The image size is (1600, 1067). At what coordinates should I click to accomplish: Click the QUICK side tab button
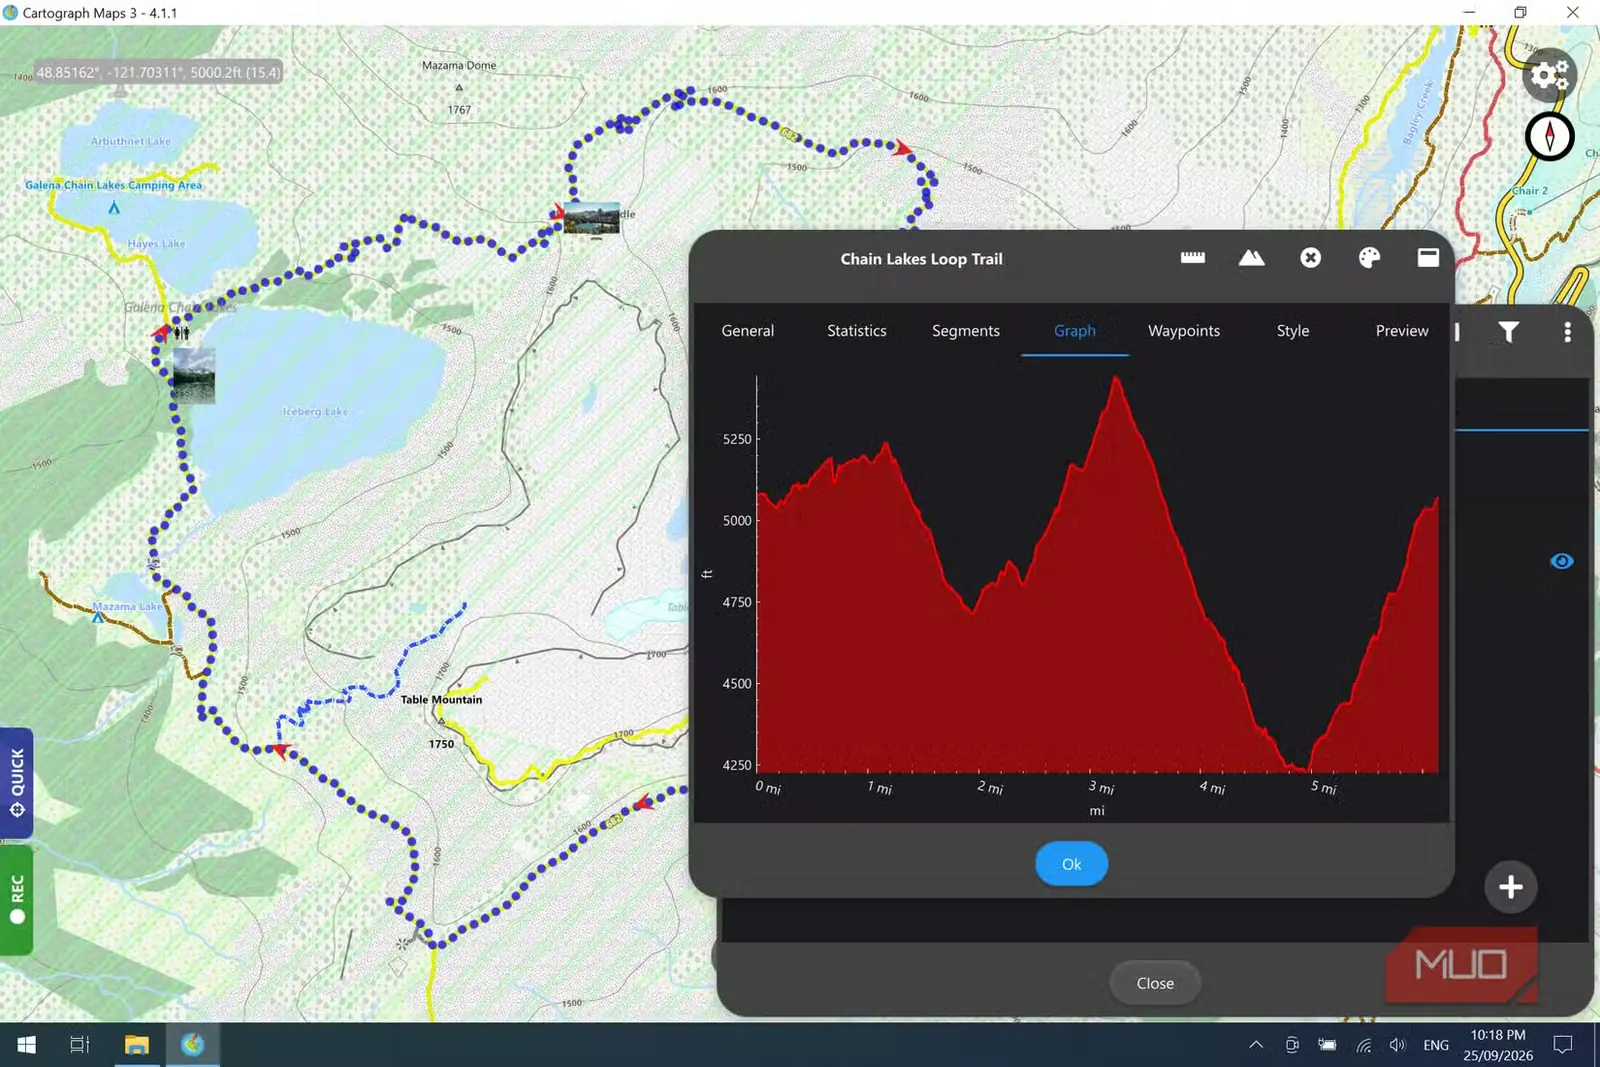tap(17, 783)
